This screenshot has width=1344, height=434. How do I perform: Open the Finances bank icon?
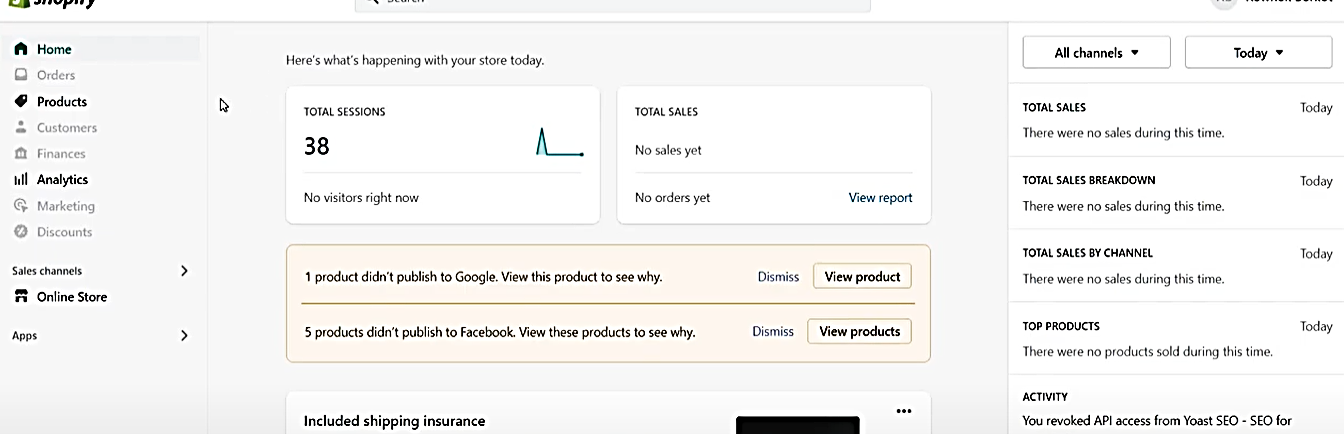tap(21, 153)
